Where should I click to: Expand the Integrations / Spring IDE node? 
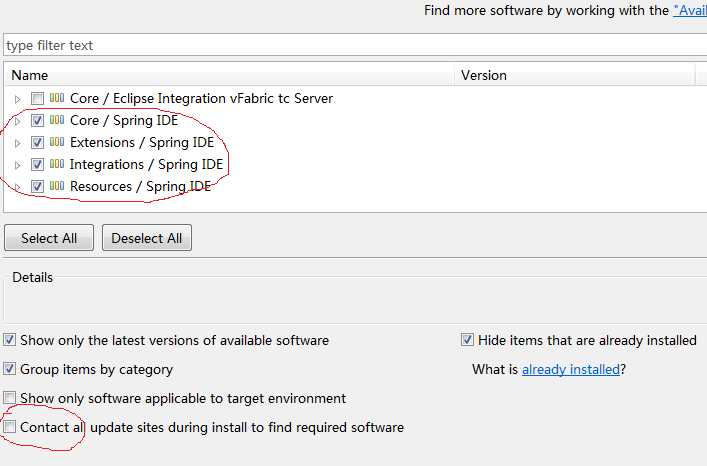18,165
